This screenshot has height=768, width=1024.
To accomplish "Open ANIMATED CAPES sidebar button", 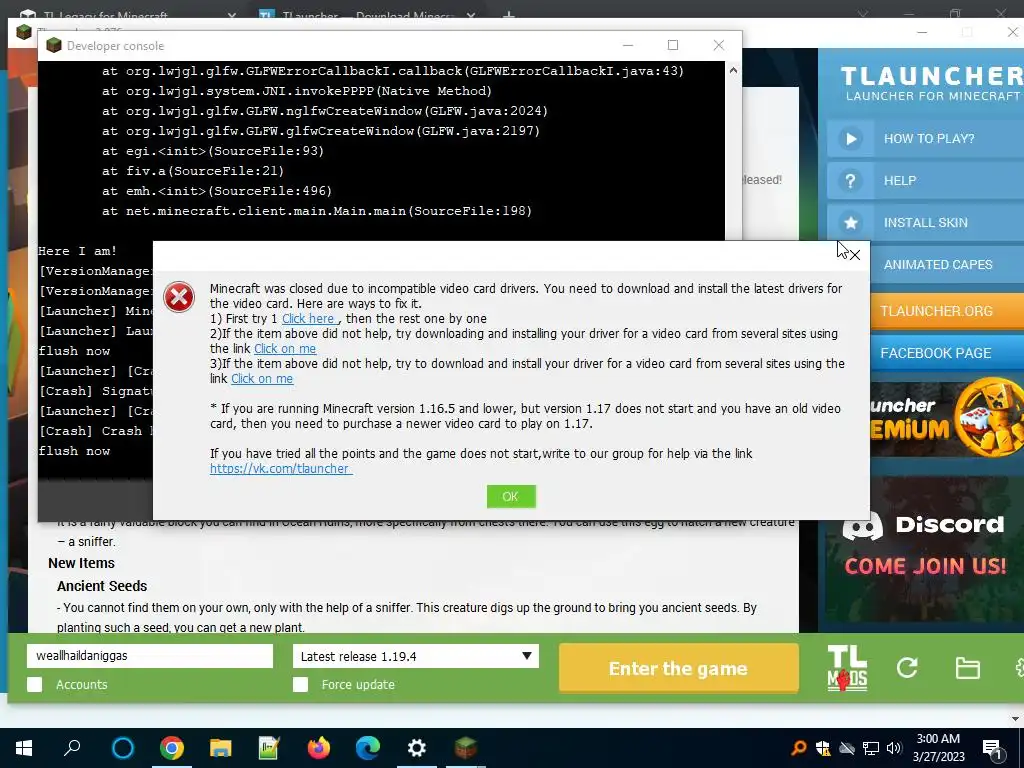I will (947, 264).
